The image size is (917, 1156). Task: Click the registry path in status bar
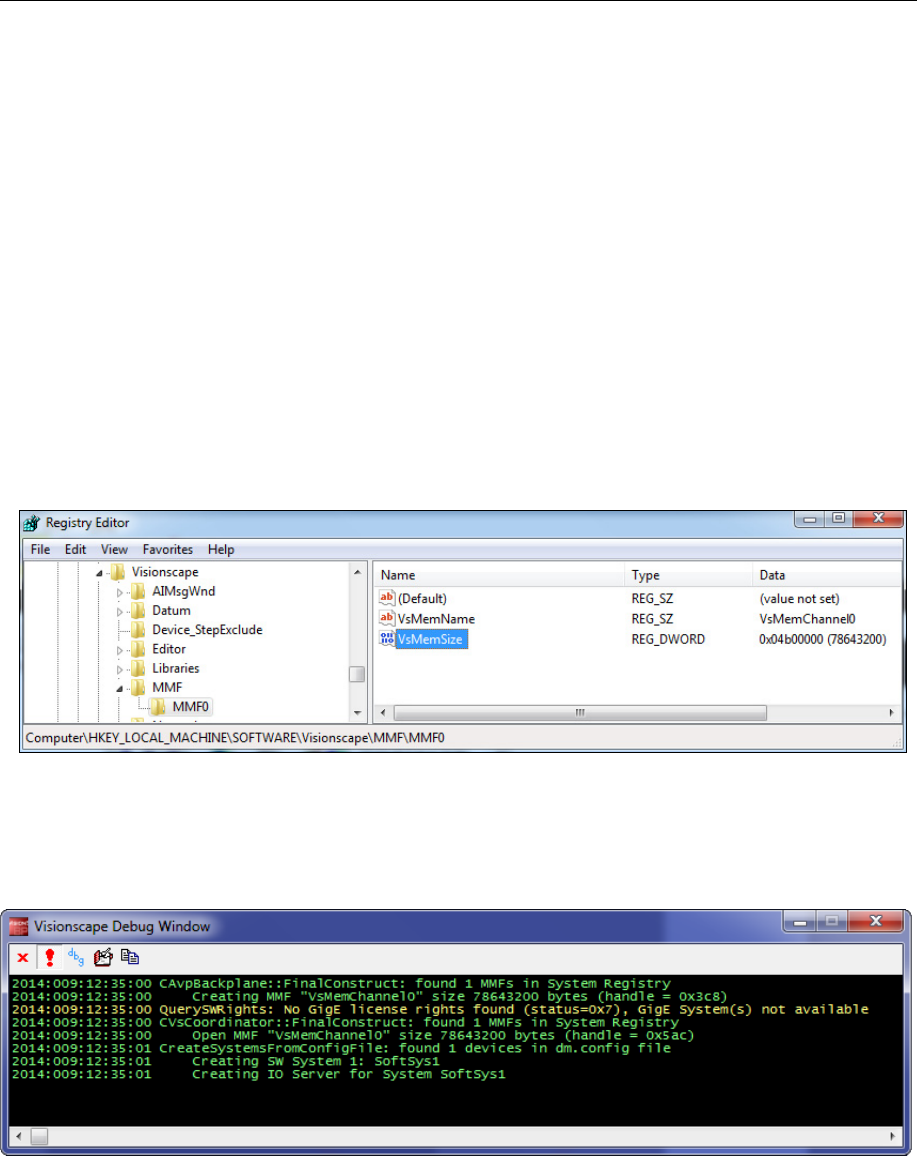pyautogui.click(x=235, y=737)
